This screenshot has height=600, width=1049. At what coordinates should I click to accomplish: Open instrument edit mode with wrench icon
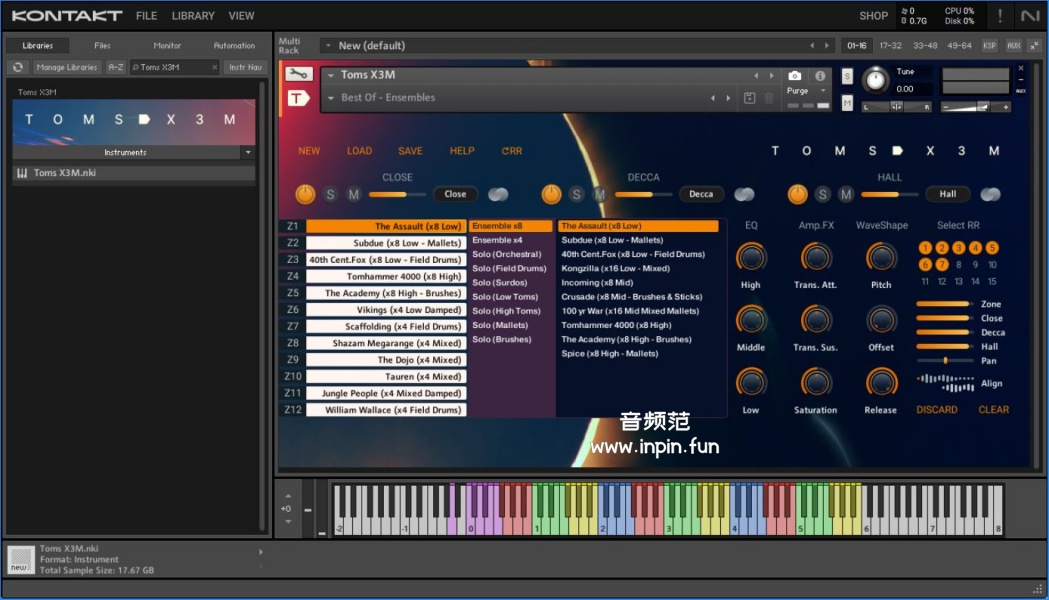298,74
